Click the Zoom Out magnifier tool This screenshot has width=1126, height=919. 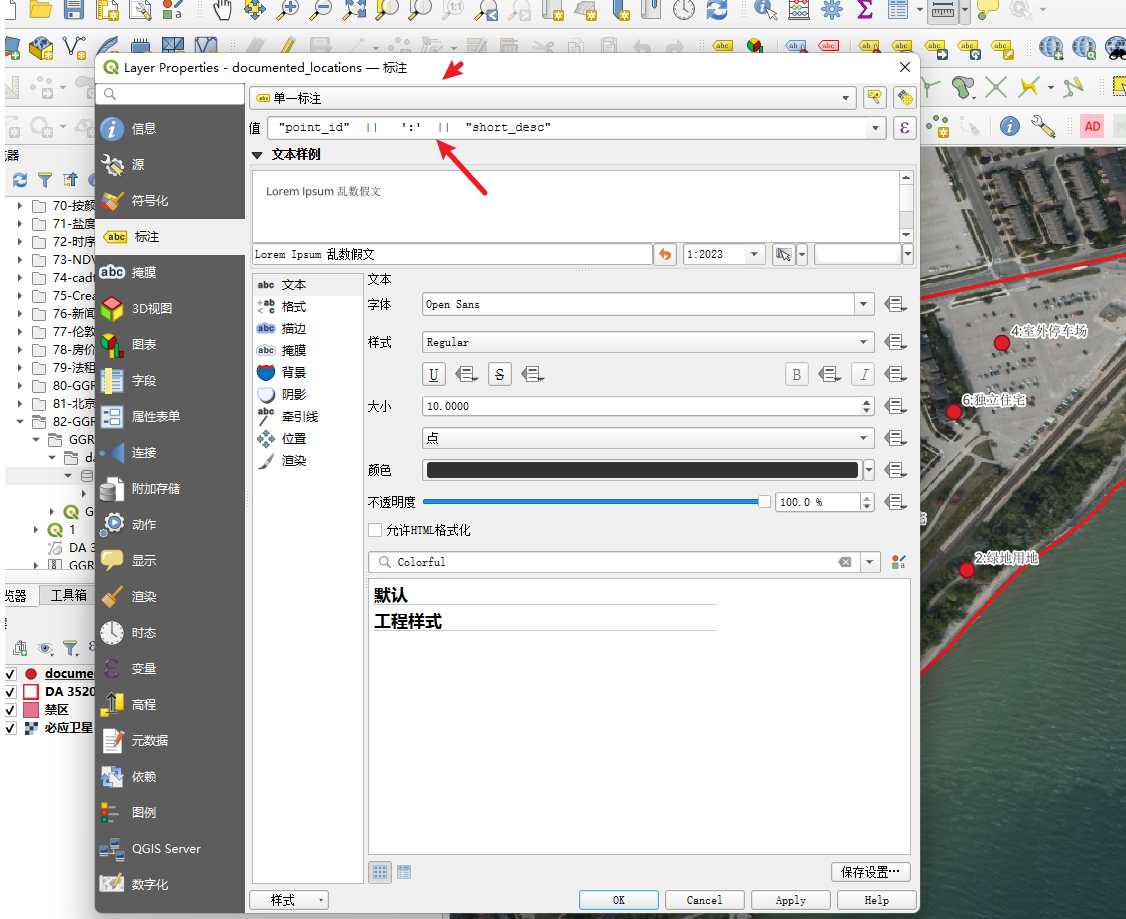click(321, 9)
